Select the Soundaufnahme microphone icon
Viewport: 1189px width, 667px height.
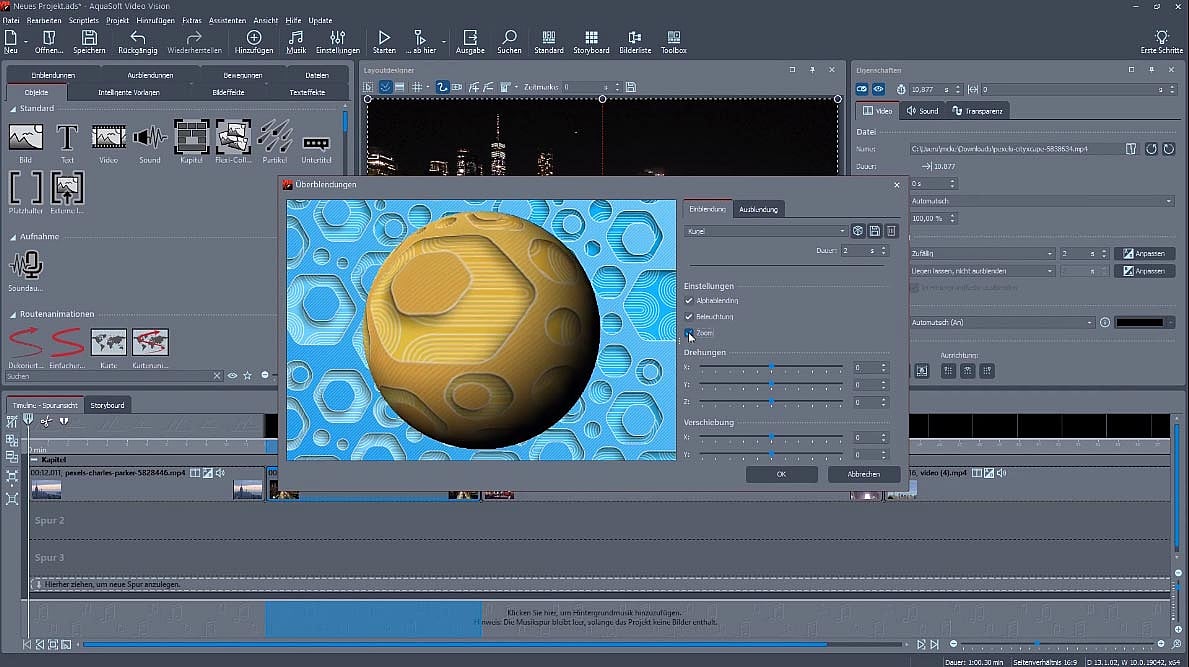coord(26,265)
